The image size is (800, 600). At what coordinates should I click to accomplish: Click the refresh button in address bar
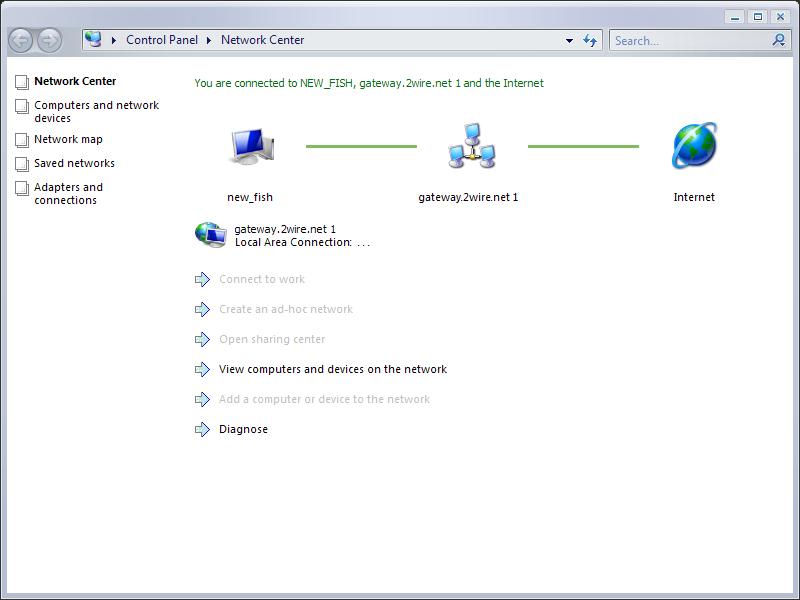coord(590,40)
